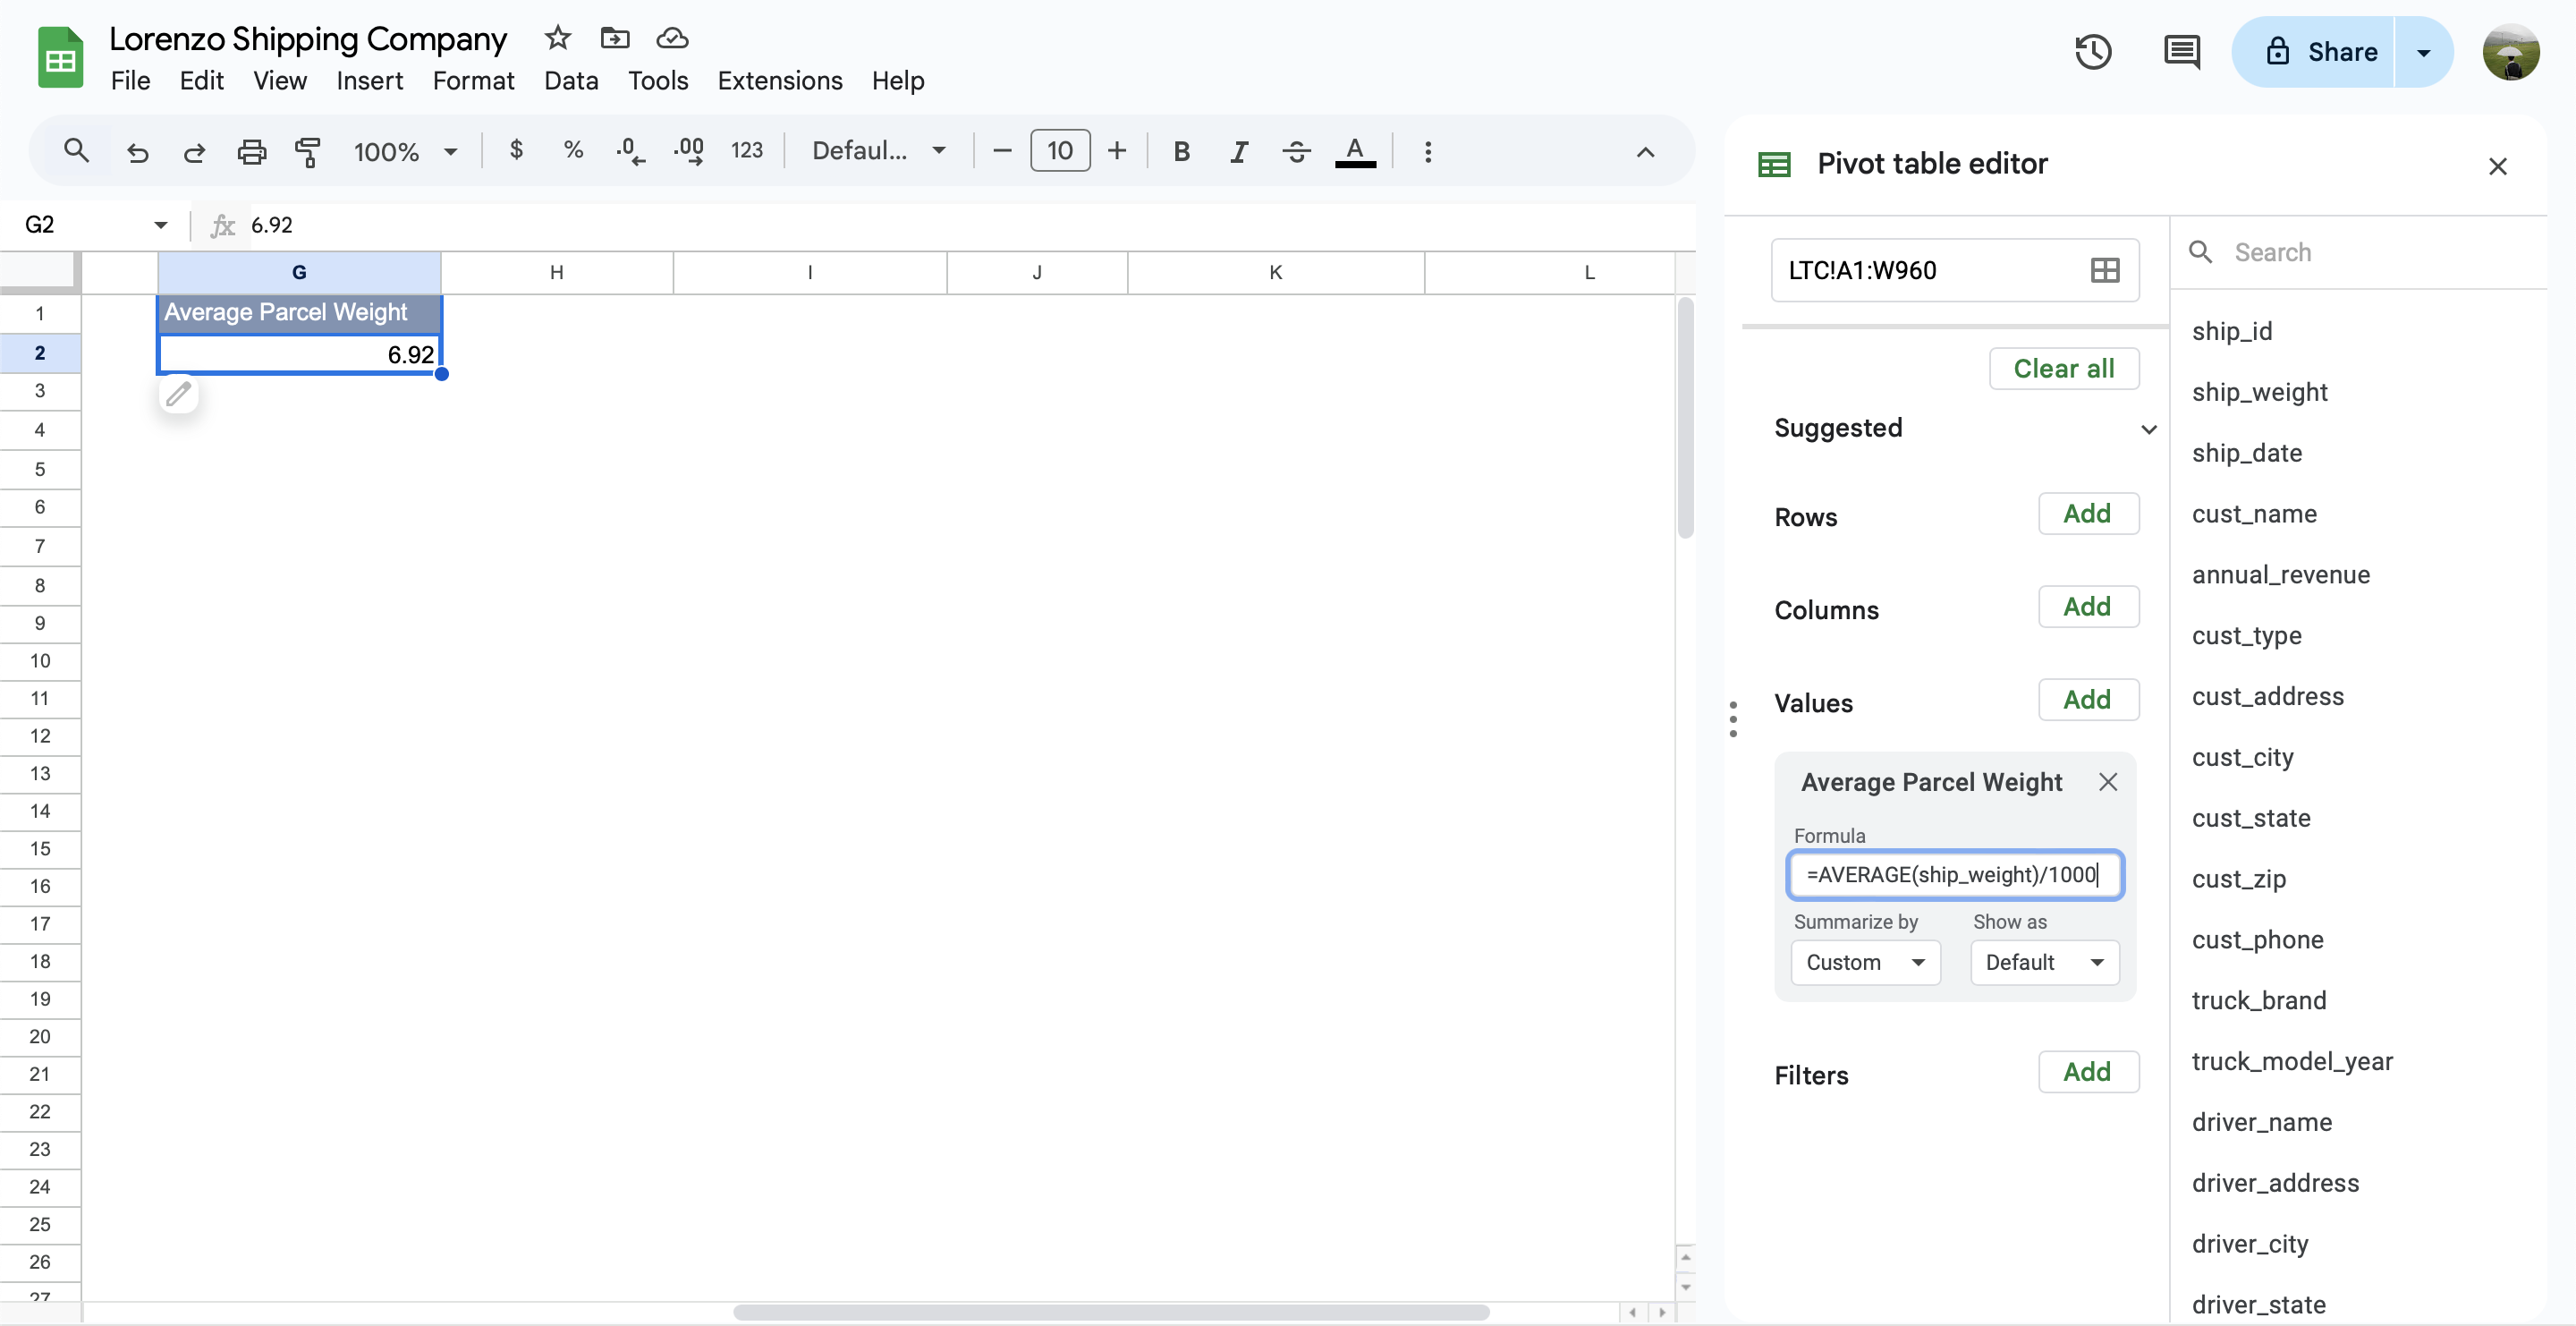2576x1326 pixels.
Task: Collapse the toolbar with the up chevron
Action: point(1645,152)
